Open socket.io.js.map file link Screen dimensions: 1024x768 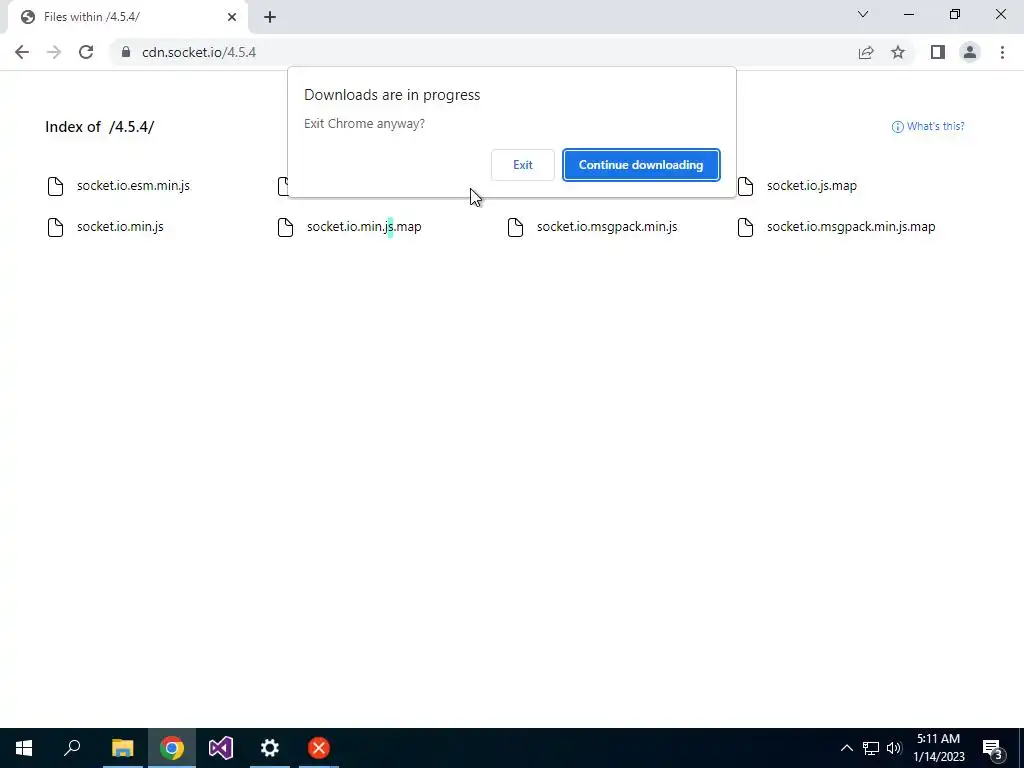812,185
